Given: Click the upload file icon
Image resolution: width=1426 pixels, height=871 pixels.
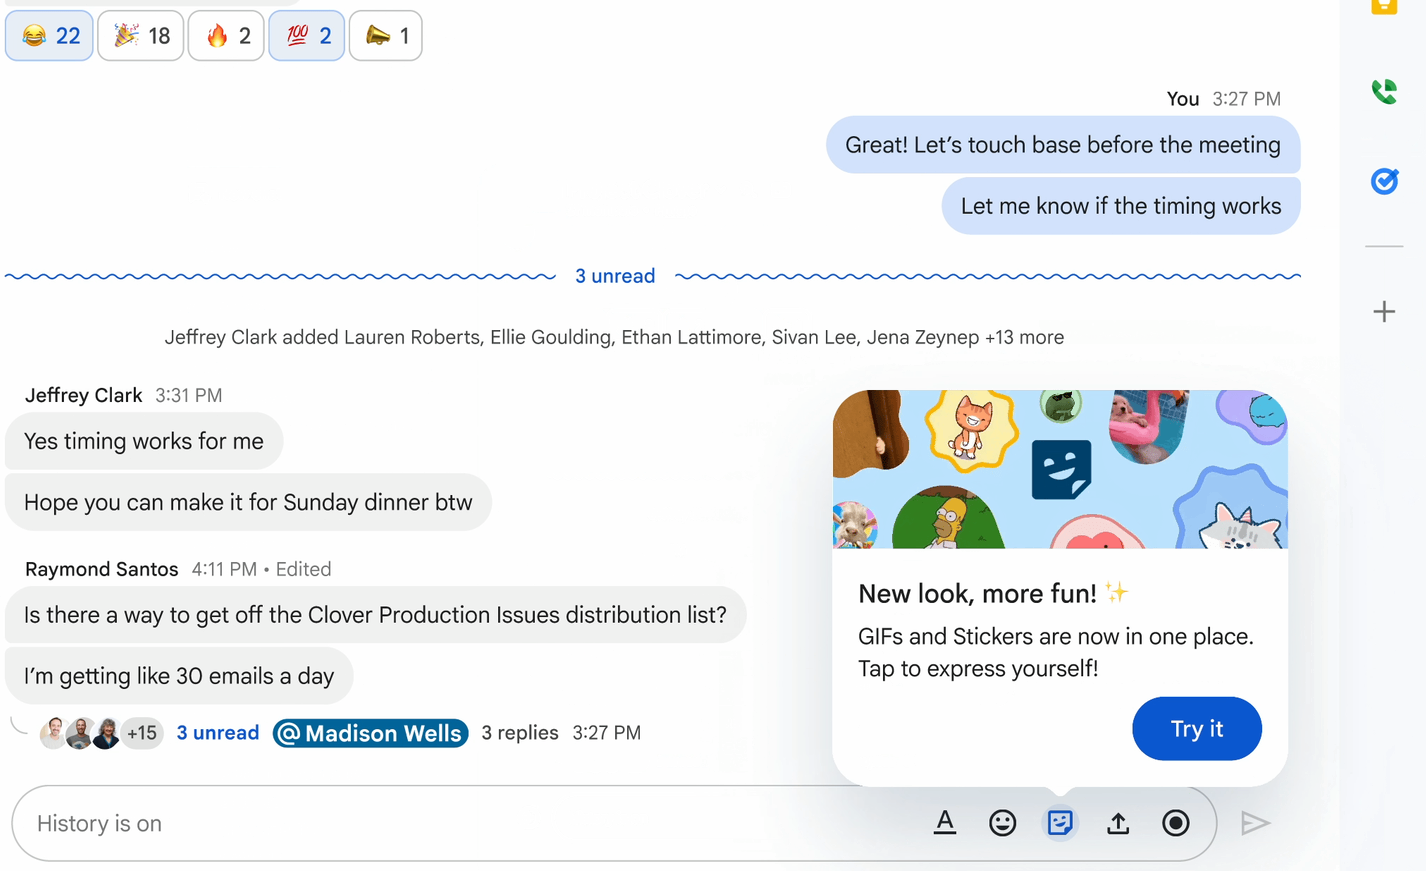Looking at the screenshot, I should click(x=1118, y=823).
